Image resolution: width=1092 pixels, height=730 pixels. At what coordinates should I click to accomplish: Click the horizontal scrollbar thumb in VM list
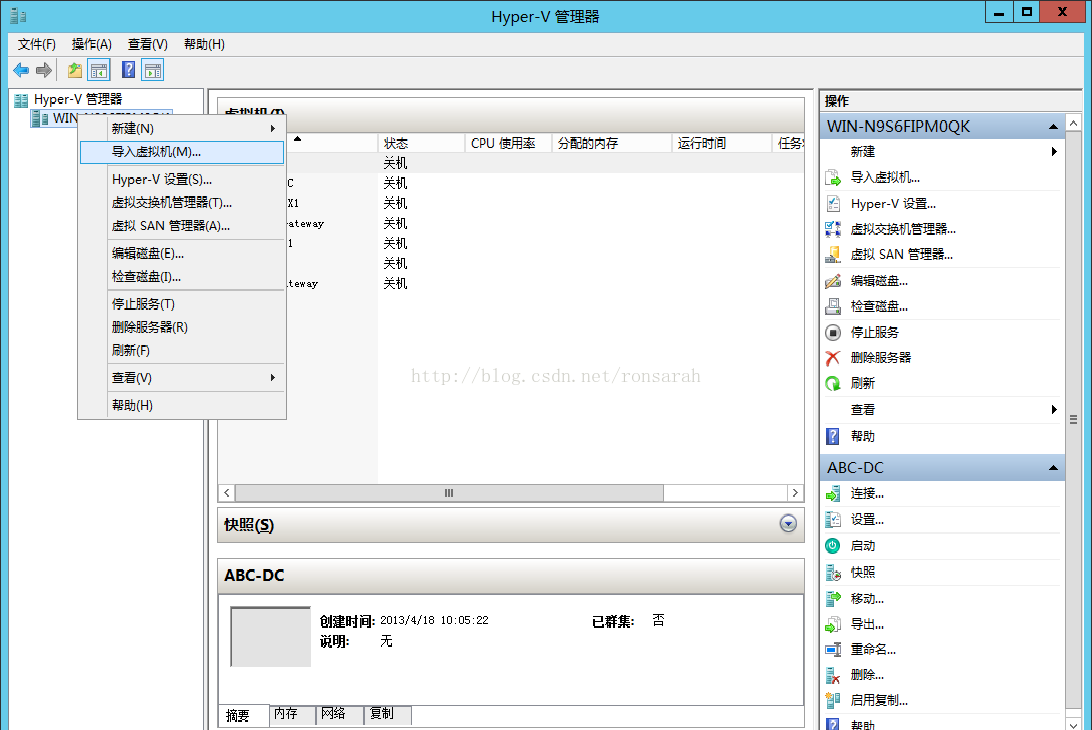(x=449, y=492)
